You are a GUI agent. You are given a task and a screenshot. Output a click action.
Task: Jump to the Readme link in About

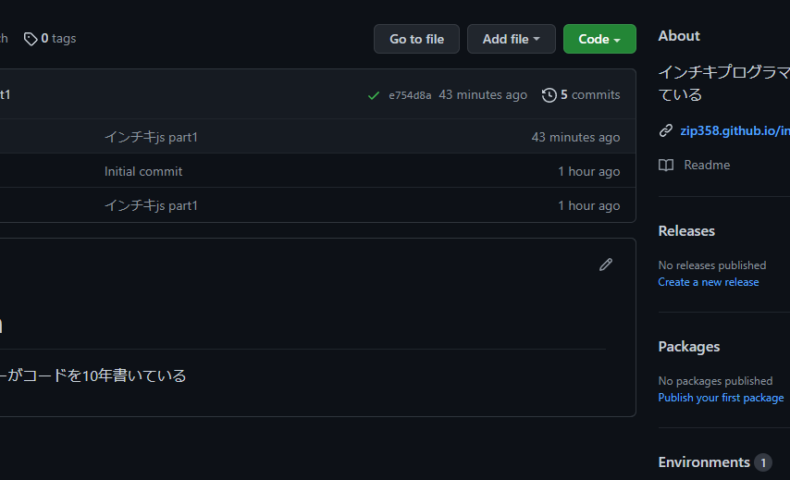(706, 165)
